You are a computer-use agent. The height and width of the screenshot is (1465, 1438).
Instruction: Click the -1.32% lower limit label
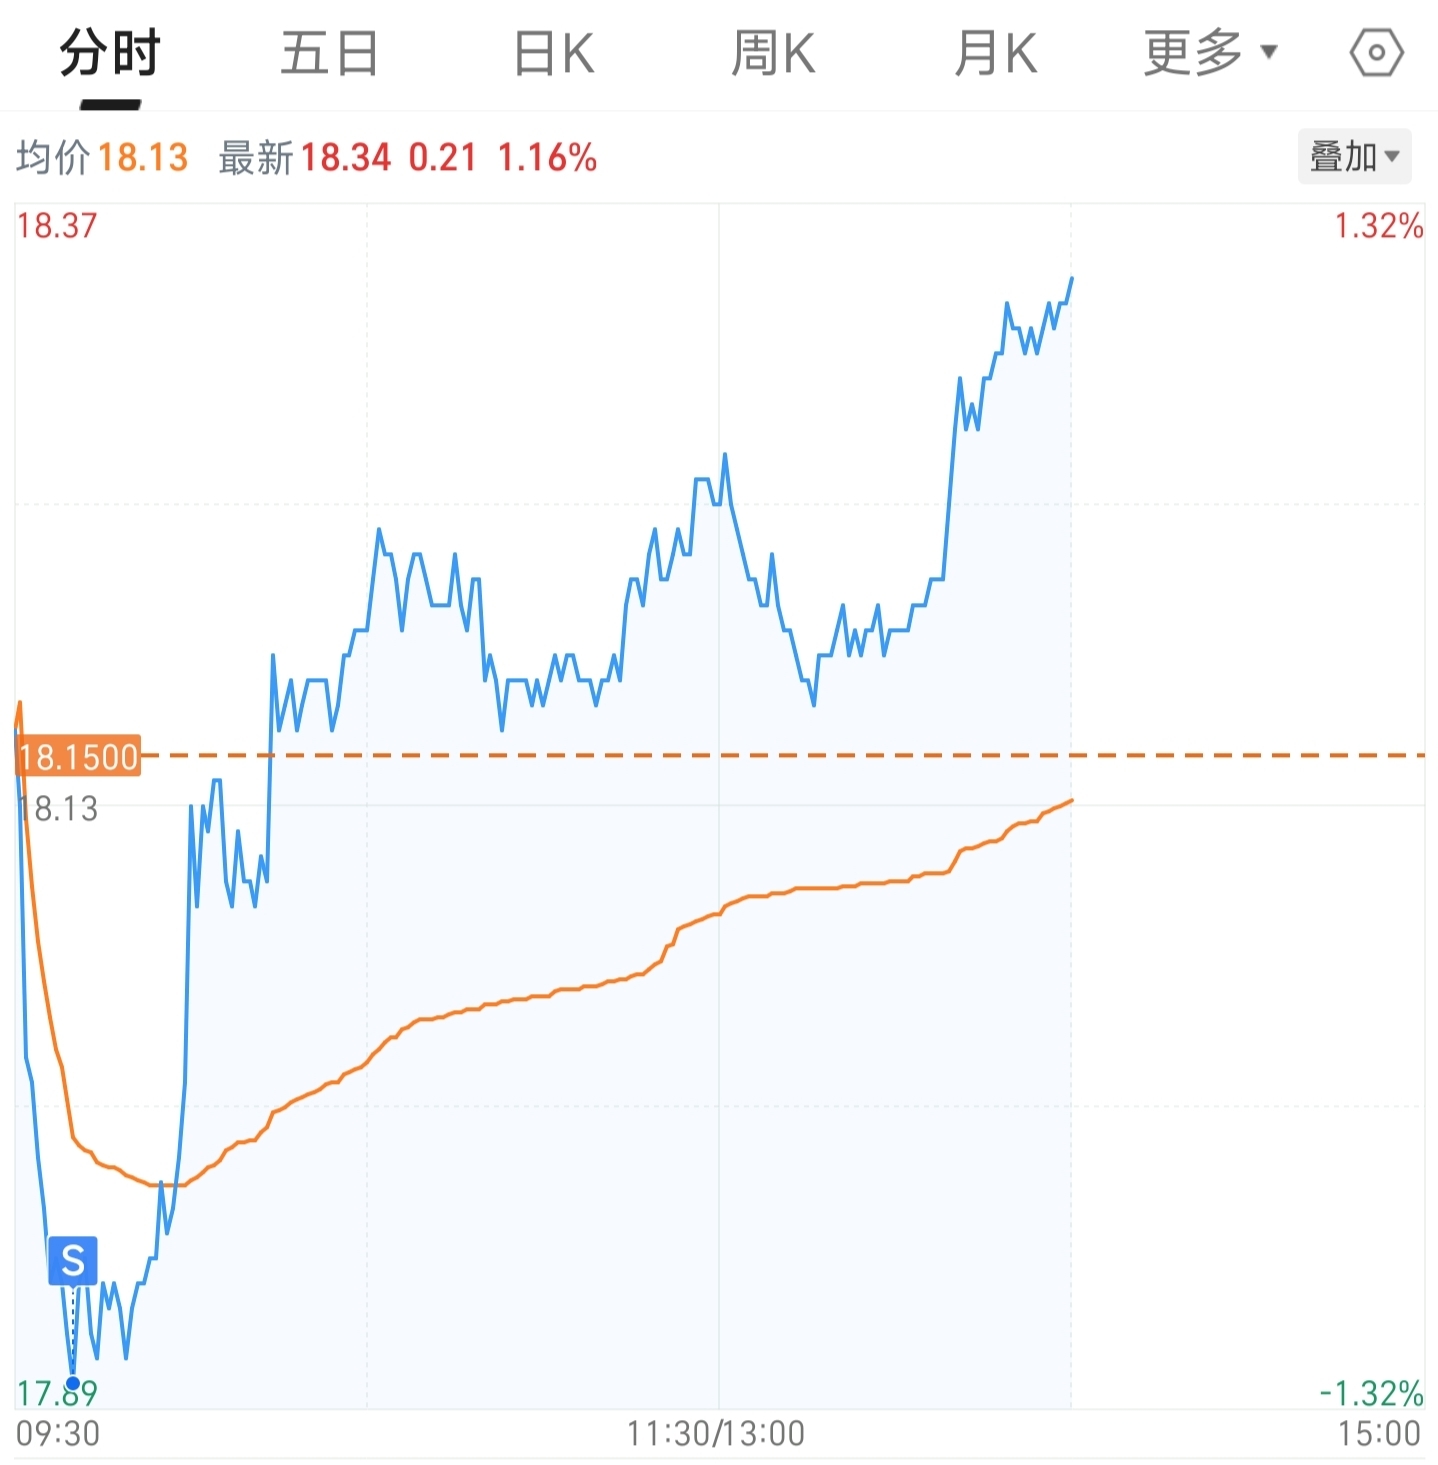click(1371, 1393)
